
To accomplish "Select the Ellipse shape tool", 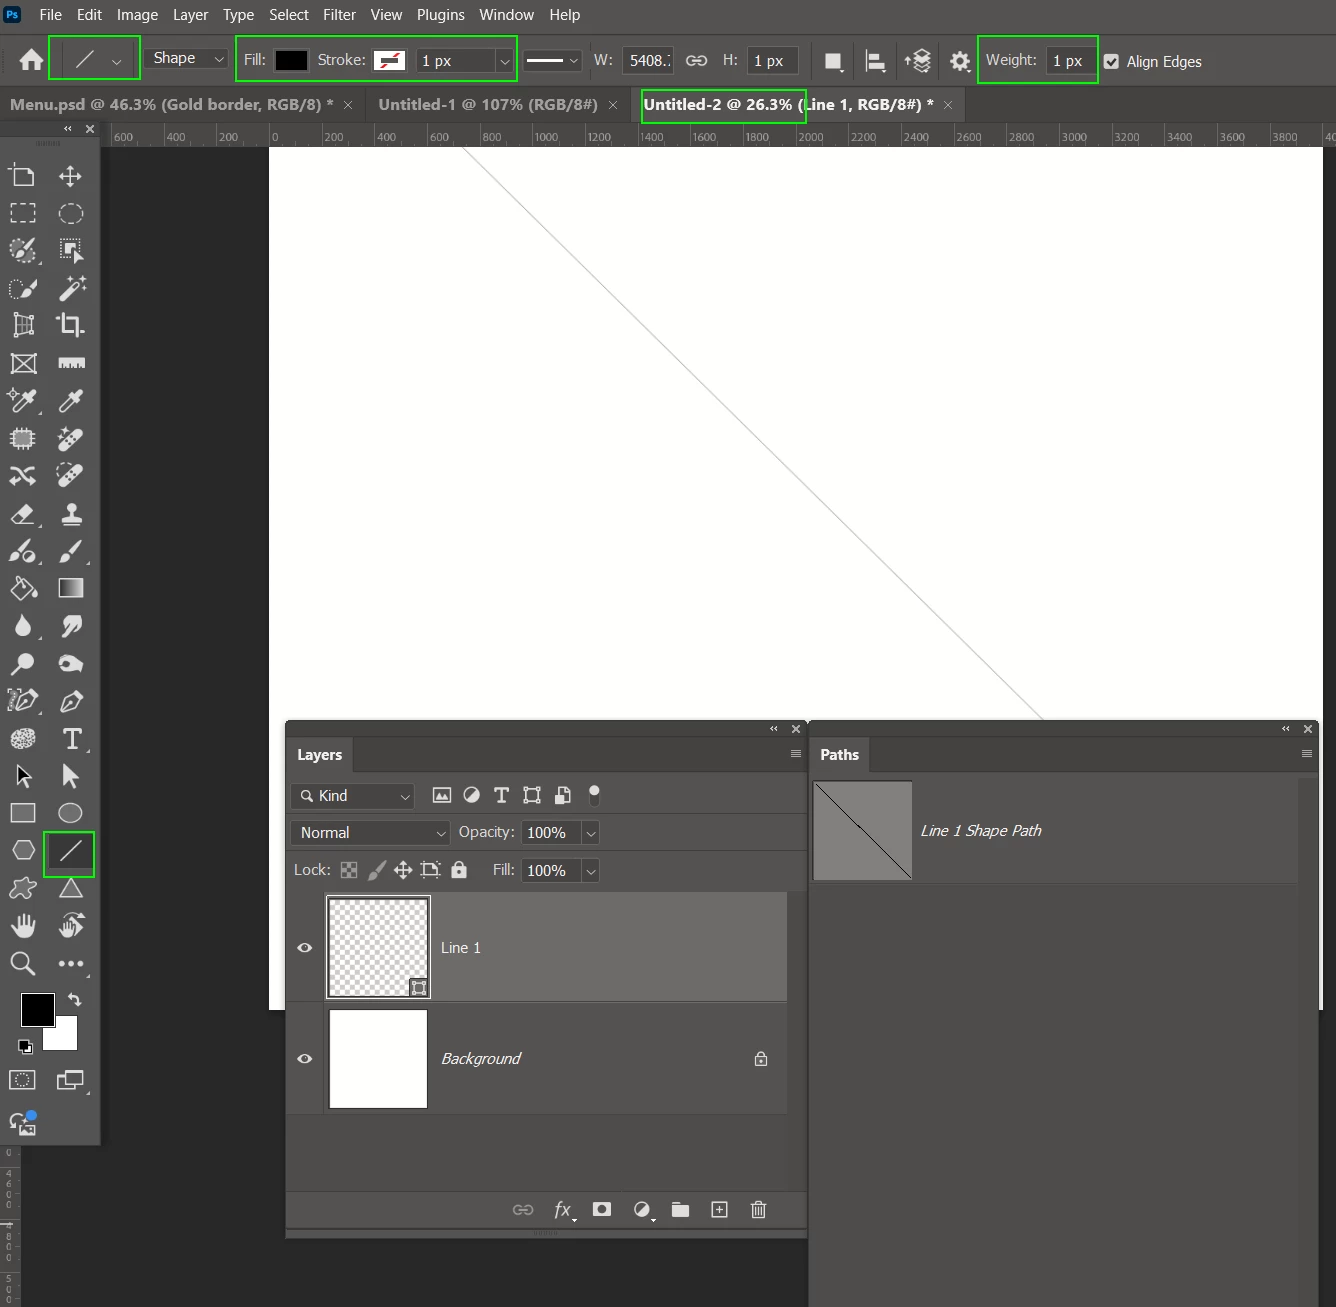I will [x=70, y=813].
